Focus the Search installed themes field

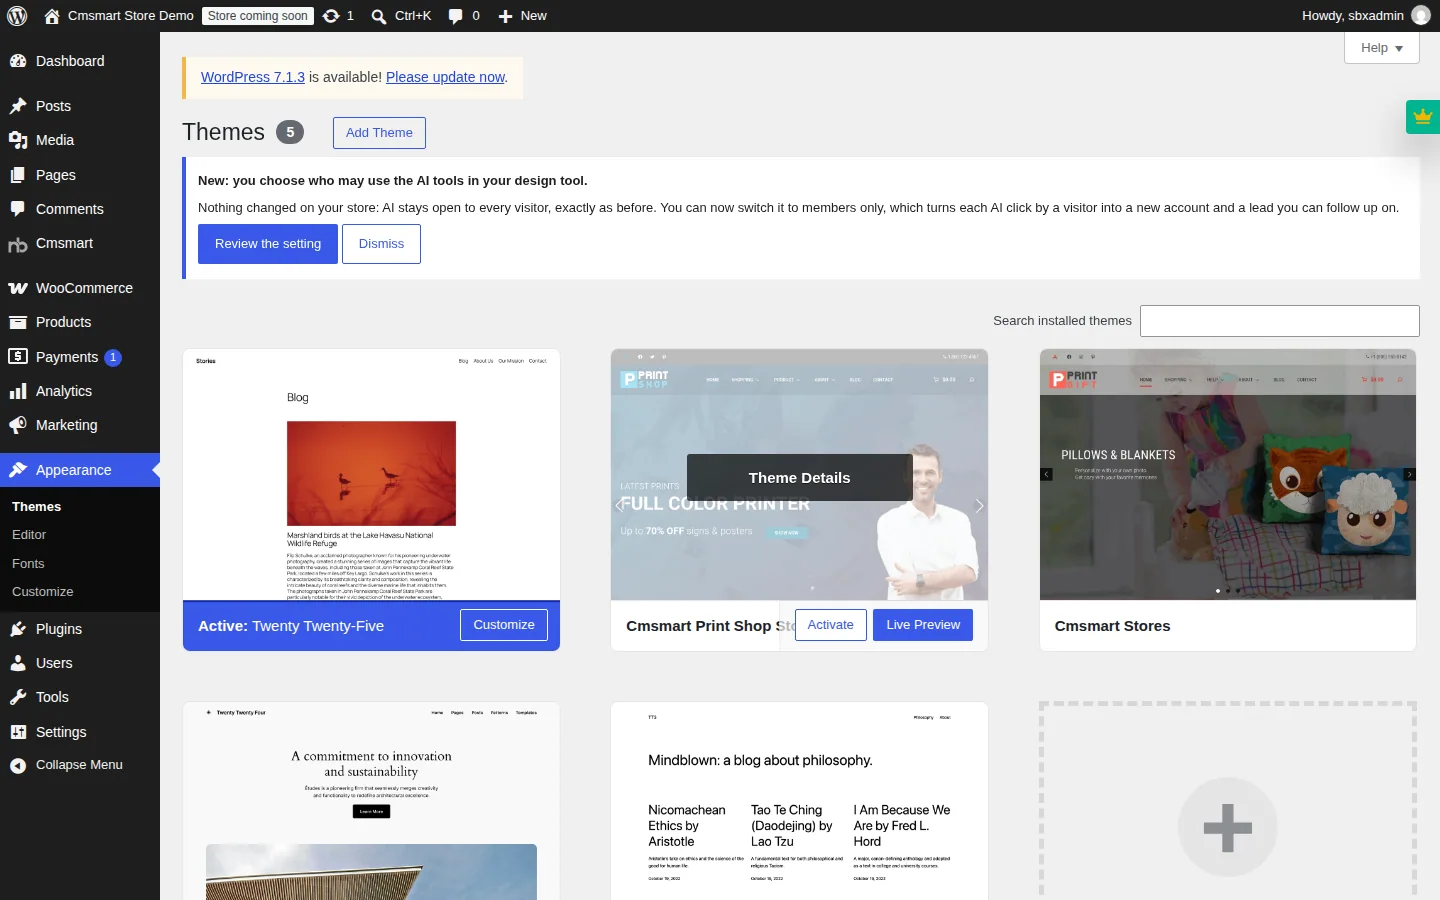point(1280,321)
